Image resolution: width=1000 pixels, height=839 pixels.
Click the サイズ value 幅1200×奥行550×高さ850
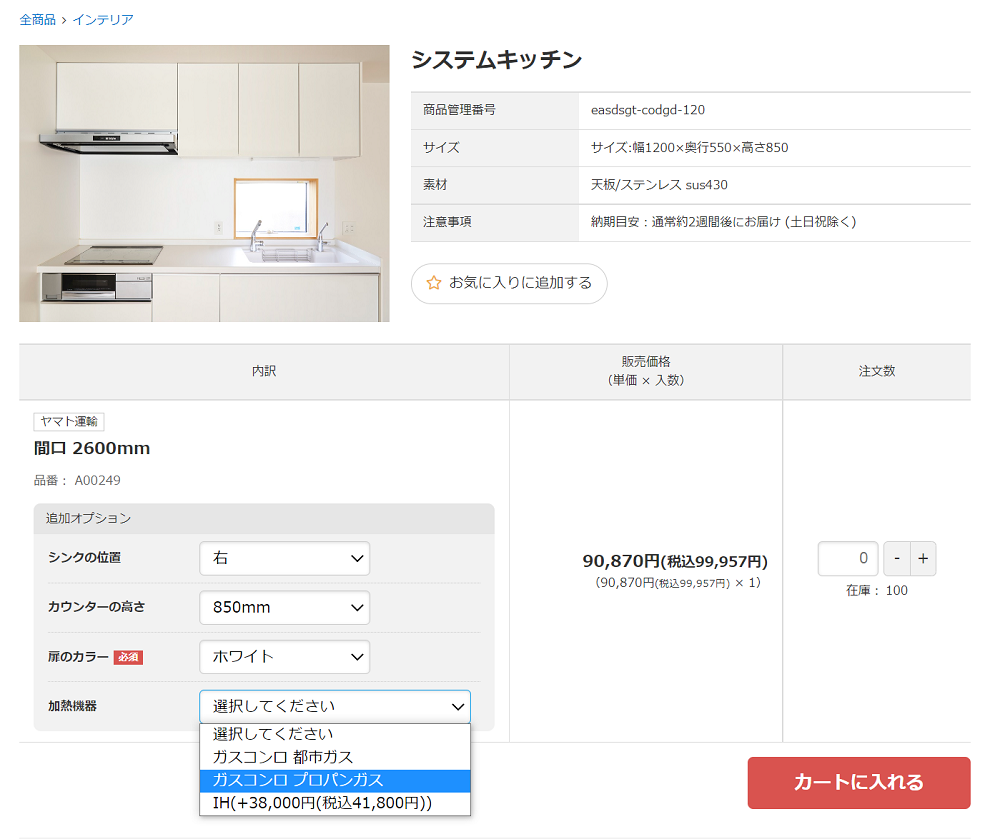(x=689, y=148)
